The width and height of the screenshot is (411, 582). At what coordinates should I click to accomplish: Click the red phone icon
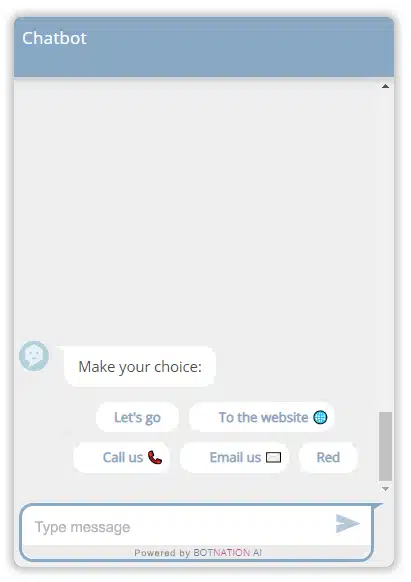click(155, 457)
